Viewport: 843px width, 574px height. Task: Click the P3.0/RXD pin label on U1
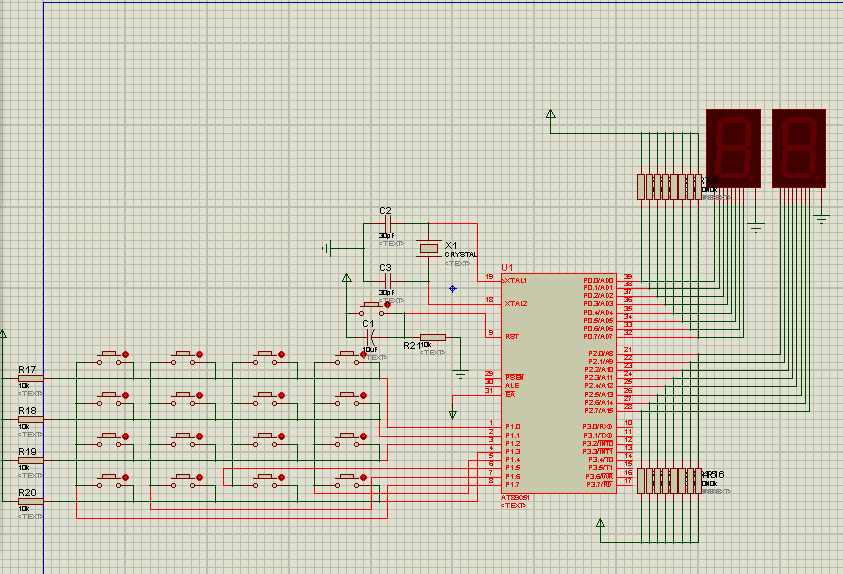point(598,427)
